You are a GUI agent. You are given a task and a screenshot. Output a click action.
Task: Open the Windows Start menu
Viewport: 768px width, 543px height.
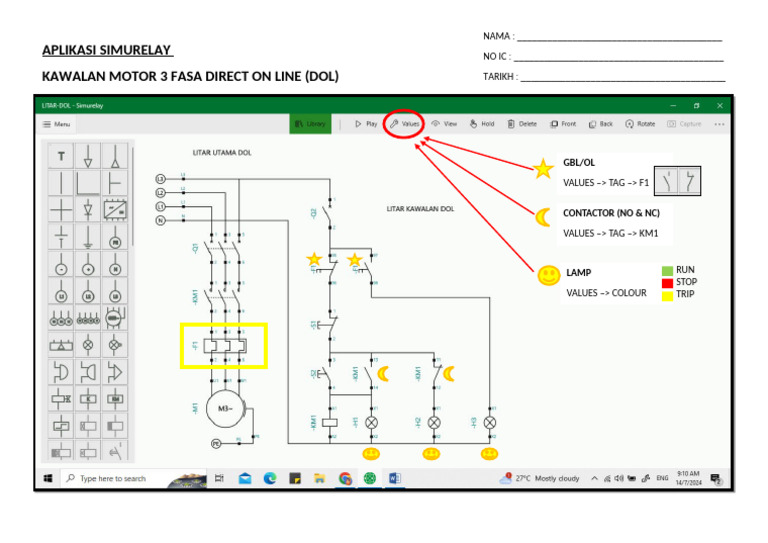48,478
